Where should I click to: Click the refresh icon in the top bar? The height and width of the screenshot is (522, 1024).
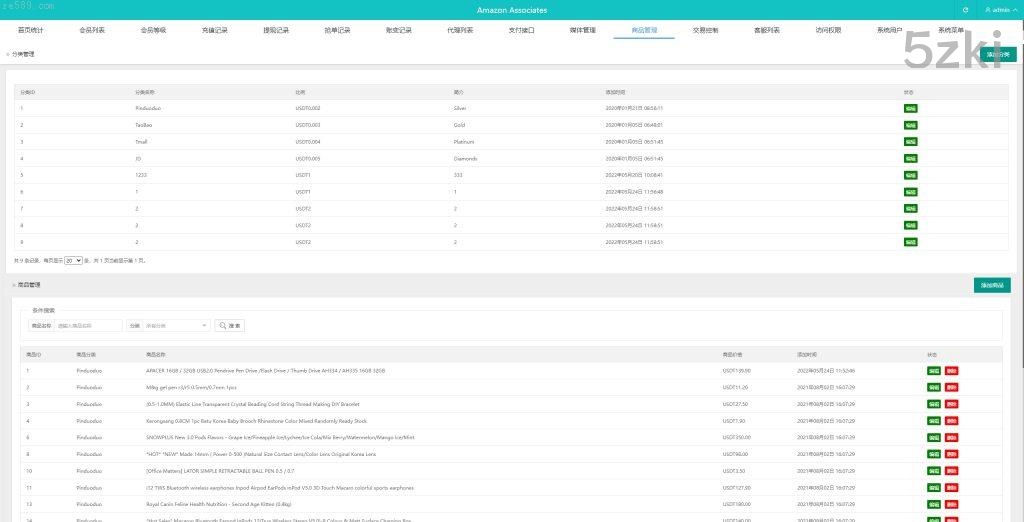click(x=965, y=10)
